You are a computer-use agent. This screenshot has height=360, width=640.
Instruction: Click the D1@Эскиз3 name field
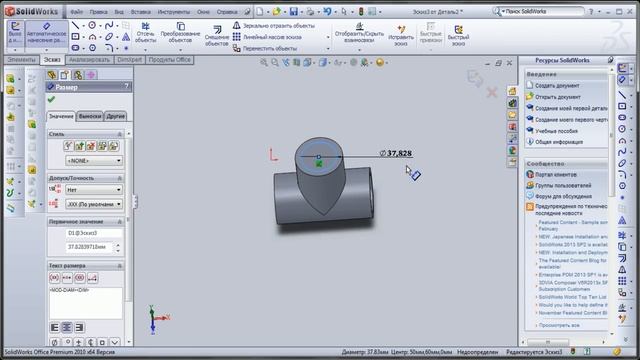pos(93,233)
